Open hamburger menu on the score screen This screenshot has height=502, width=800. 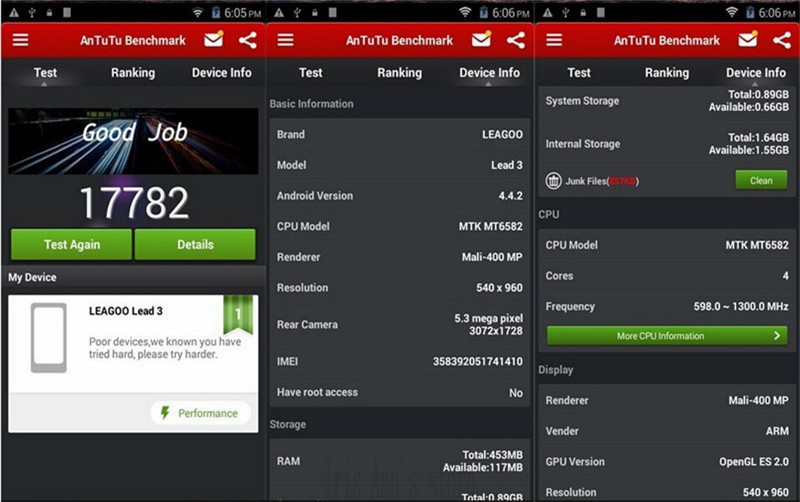tap(20, 41)
